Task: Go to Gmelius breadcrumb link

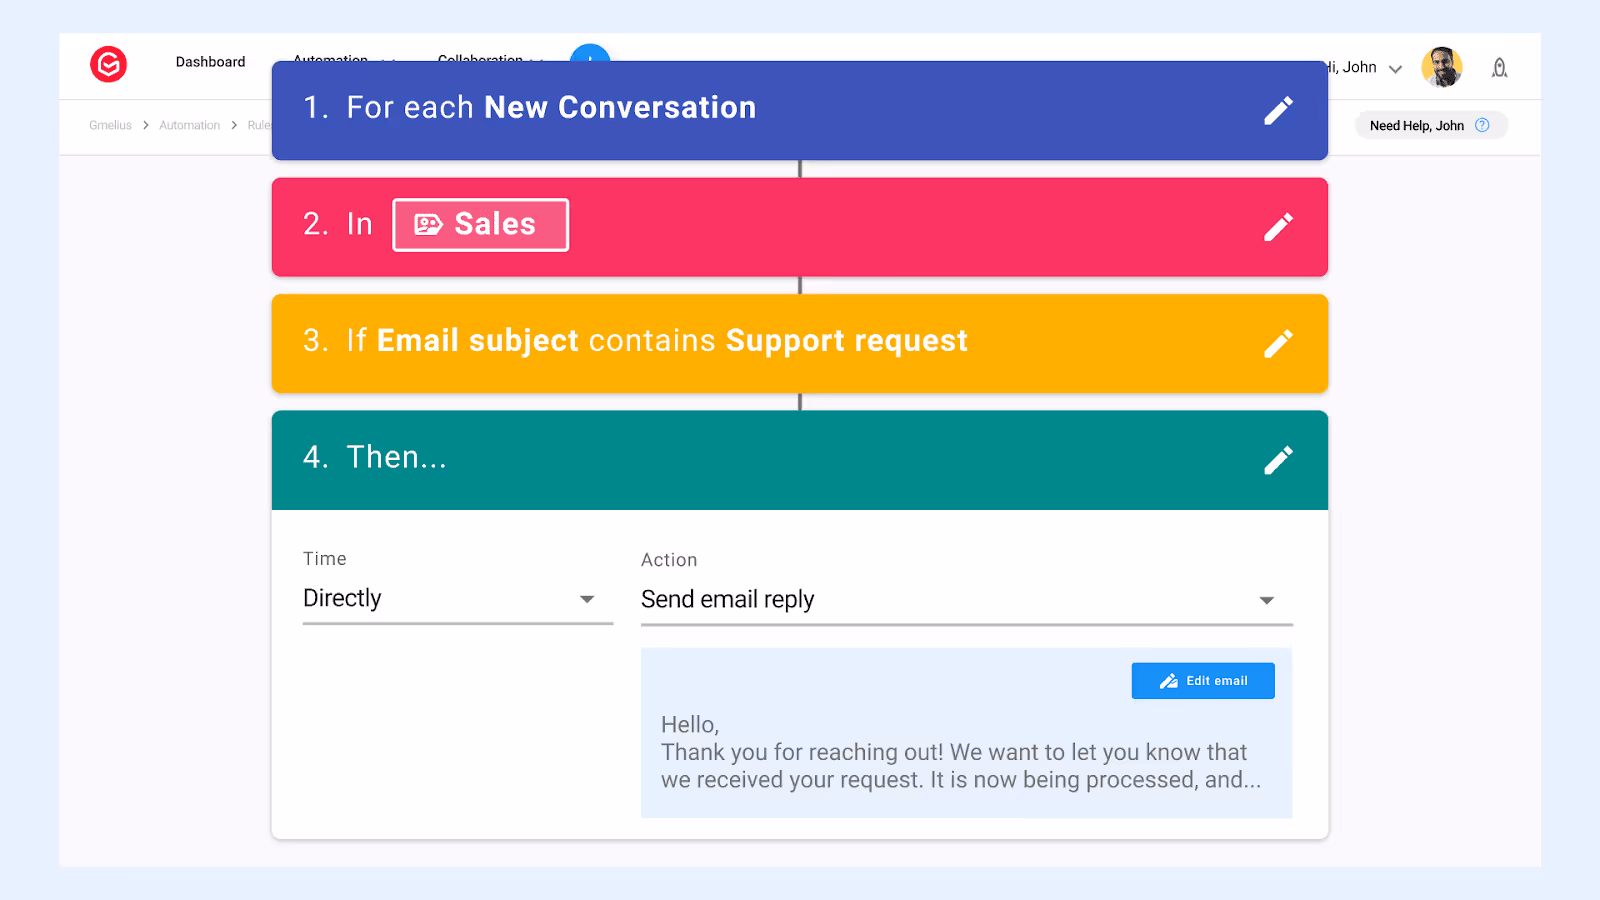Action: point(110,125)
